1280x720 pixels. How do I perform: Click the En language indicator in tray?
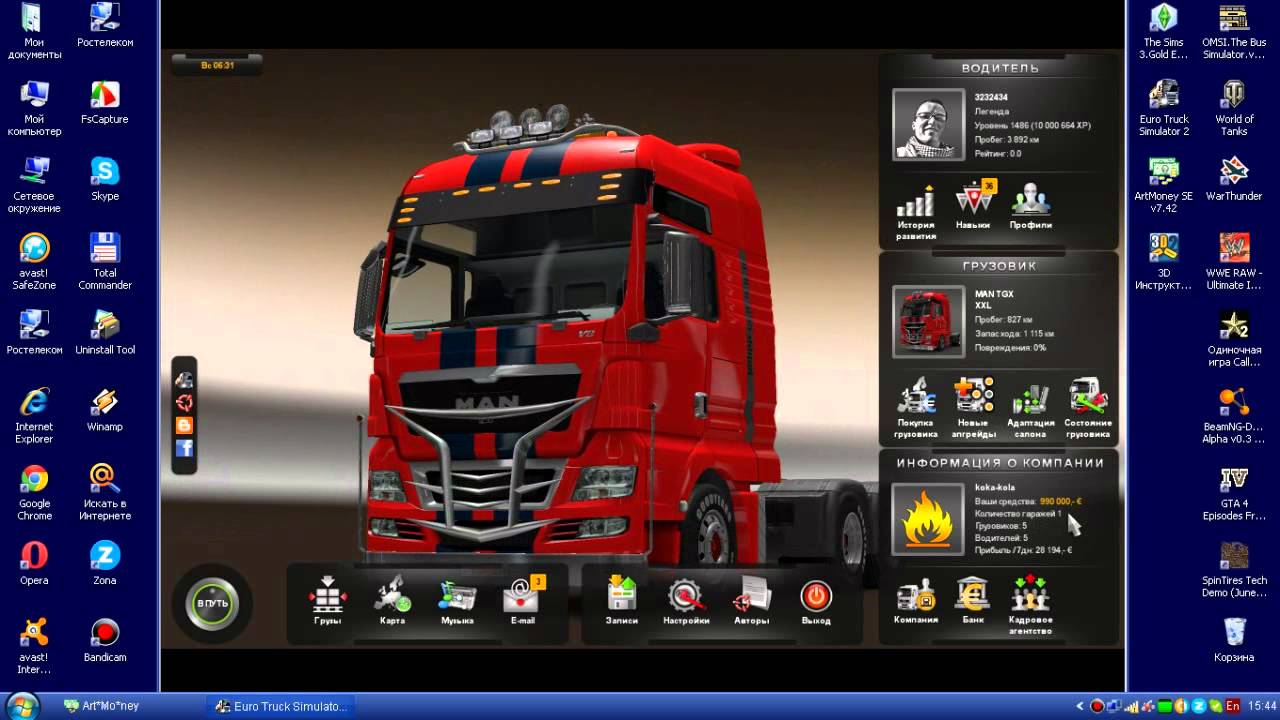(x=1232, y=706)
